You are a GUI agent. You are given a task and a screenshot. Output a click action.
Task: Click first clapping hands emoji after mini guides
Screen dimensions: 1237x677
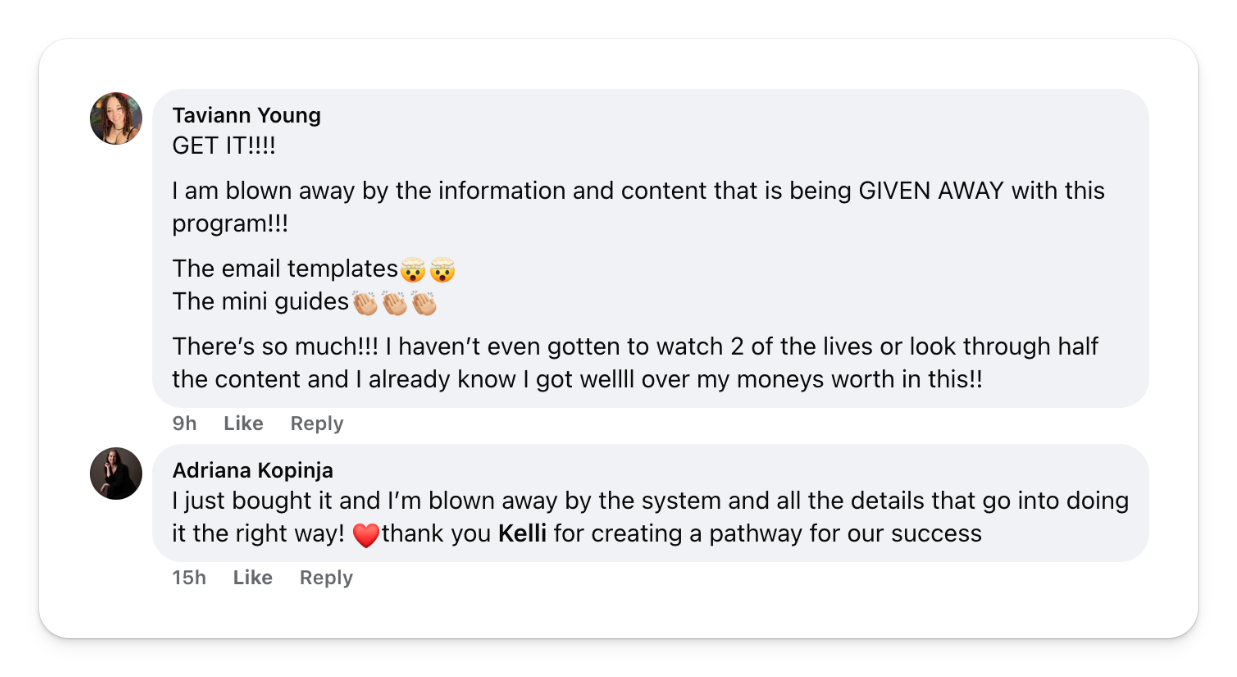click(364, 302)
